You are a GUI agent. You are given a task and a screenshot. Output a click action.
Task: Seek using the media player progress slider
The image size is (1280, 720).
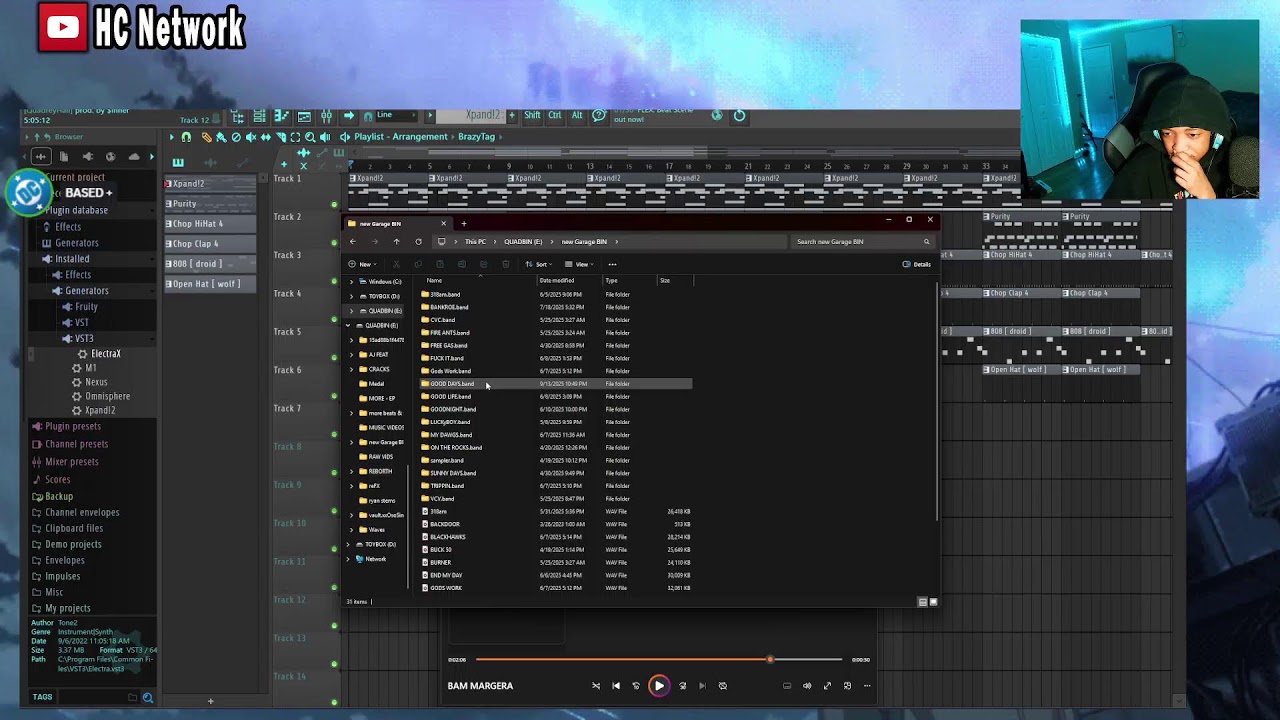pyautogui.click(x=659, y=660)
